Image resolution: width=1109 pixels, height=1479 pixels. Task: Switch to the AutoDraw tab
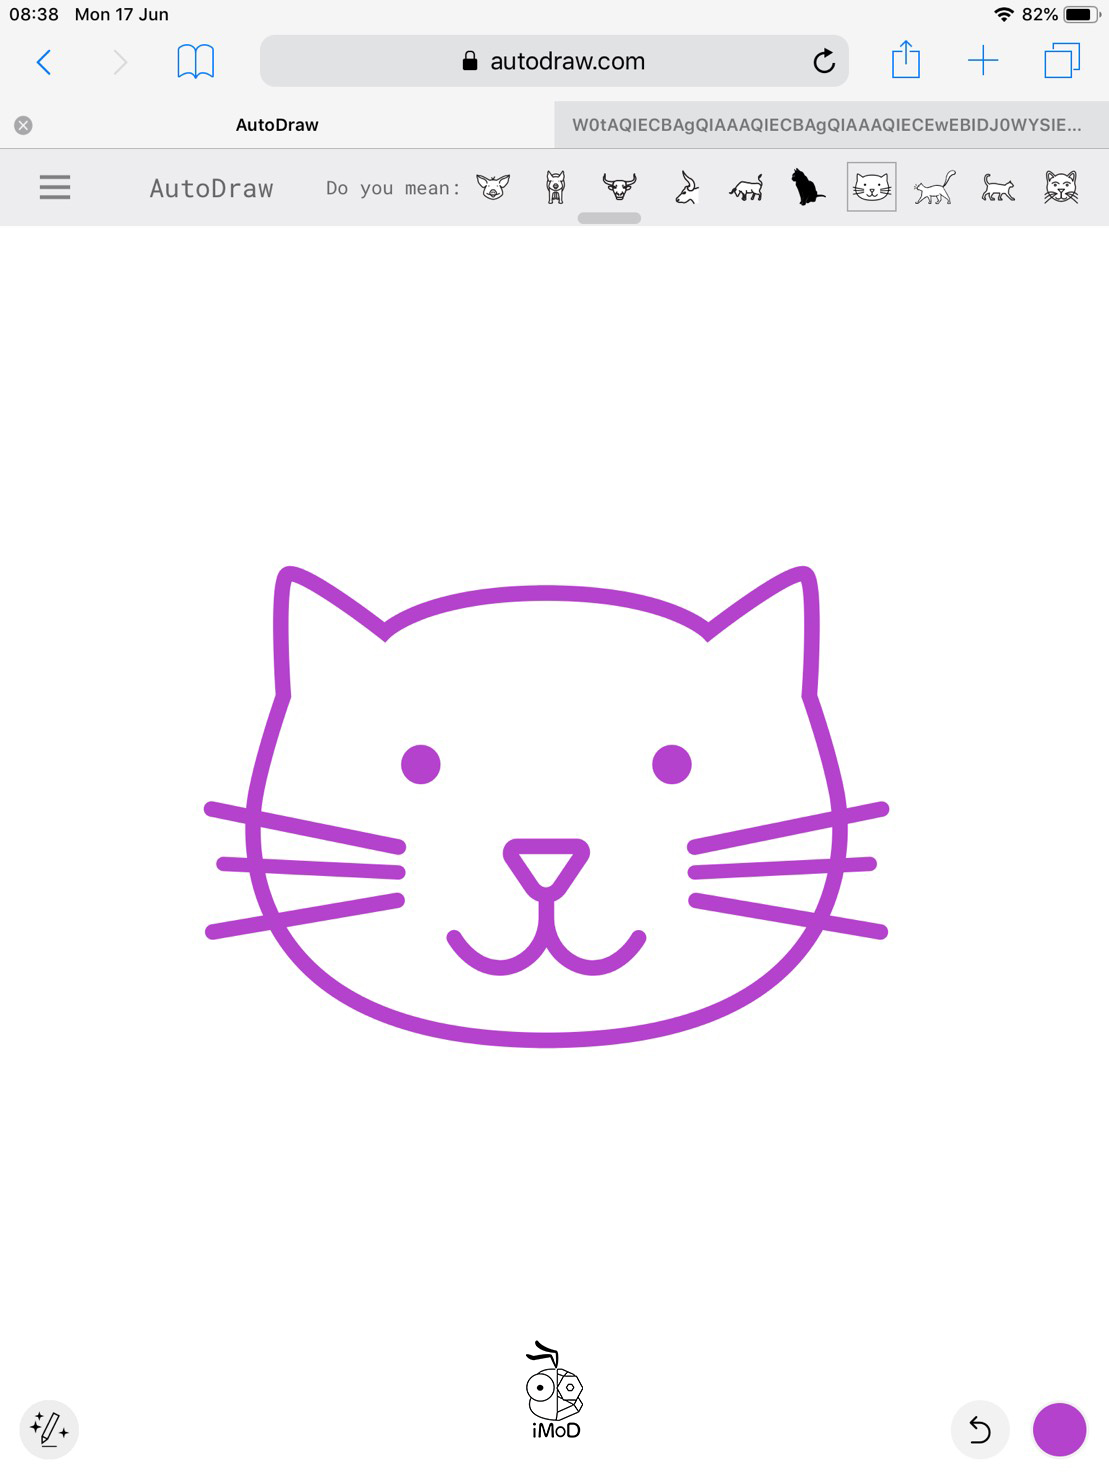(277, 125)
